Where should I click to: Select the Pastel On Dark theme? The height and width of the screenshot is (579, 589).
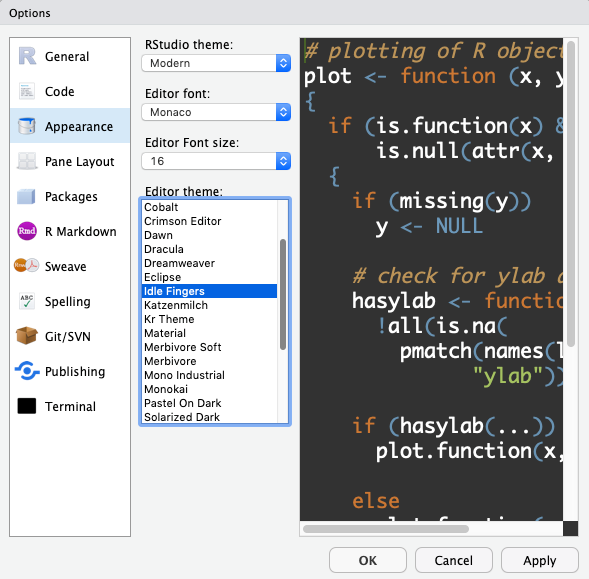point(210,403)
